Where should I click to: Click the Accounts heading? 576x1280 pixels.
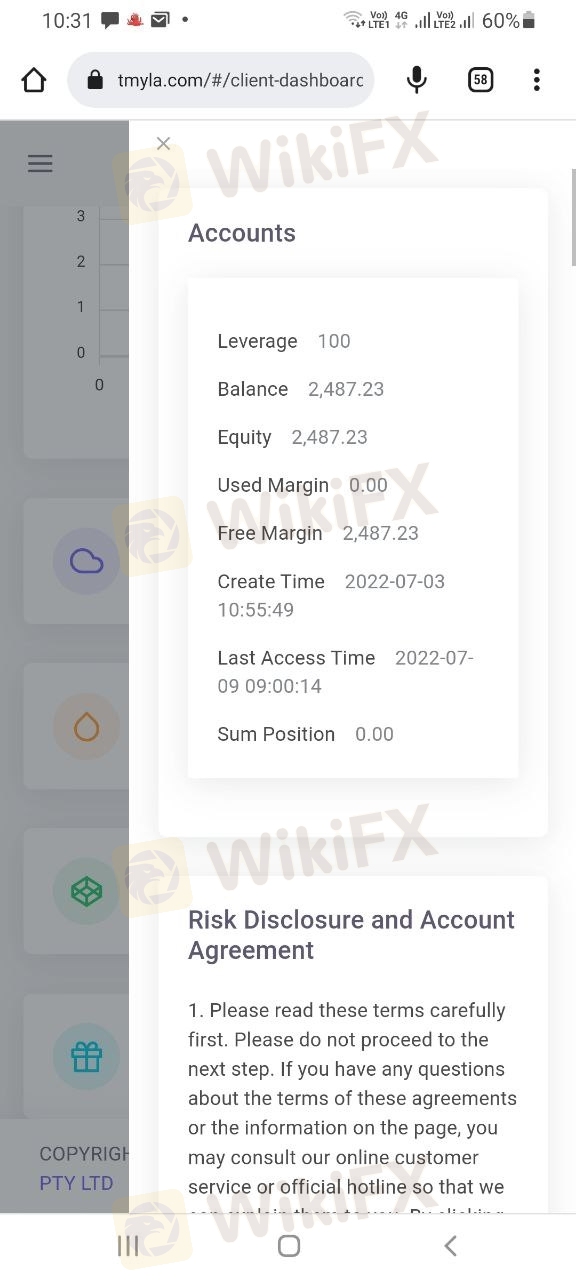click(242, 233)
